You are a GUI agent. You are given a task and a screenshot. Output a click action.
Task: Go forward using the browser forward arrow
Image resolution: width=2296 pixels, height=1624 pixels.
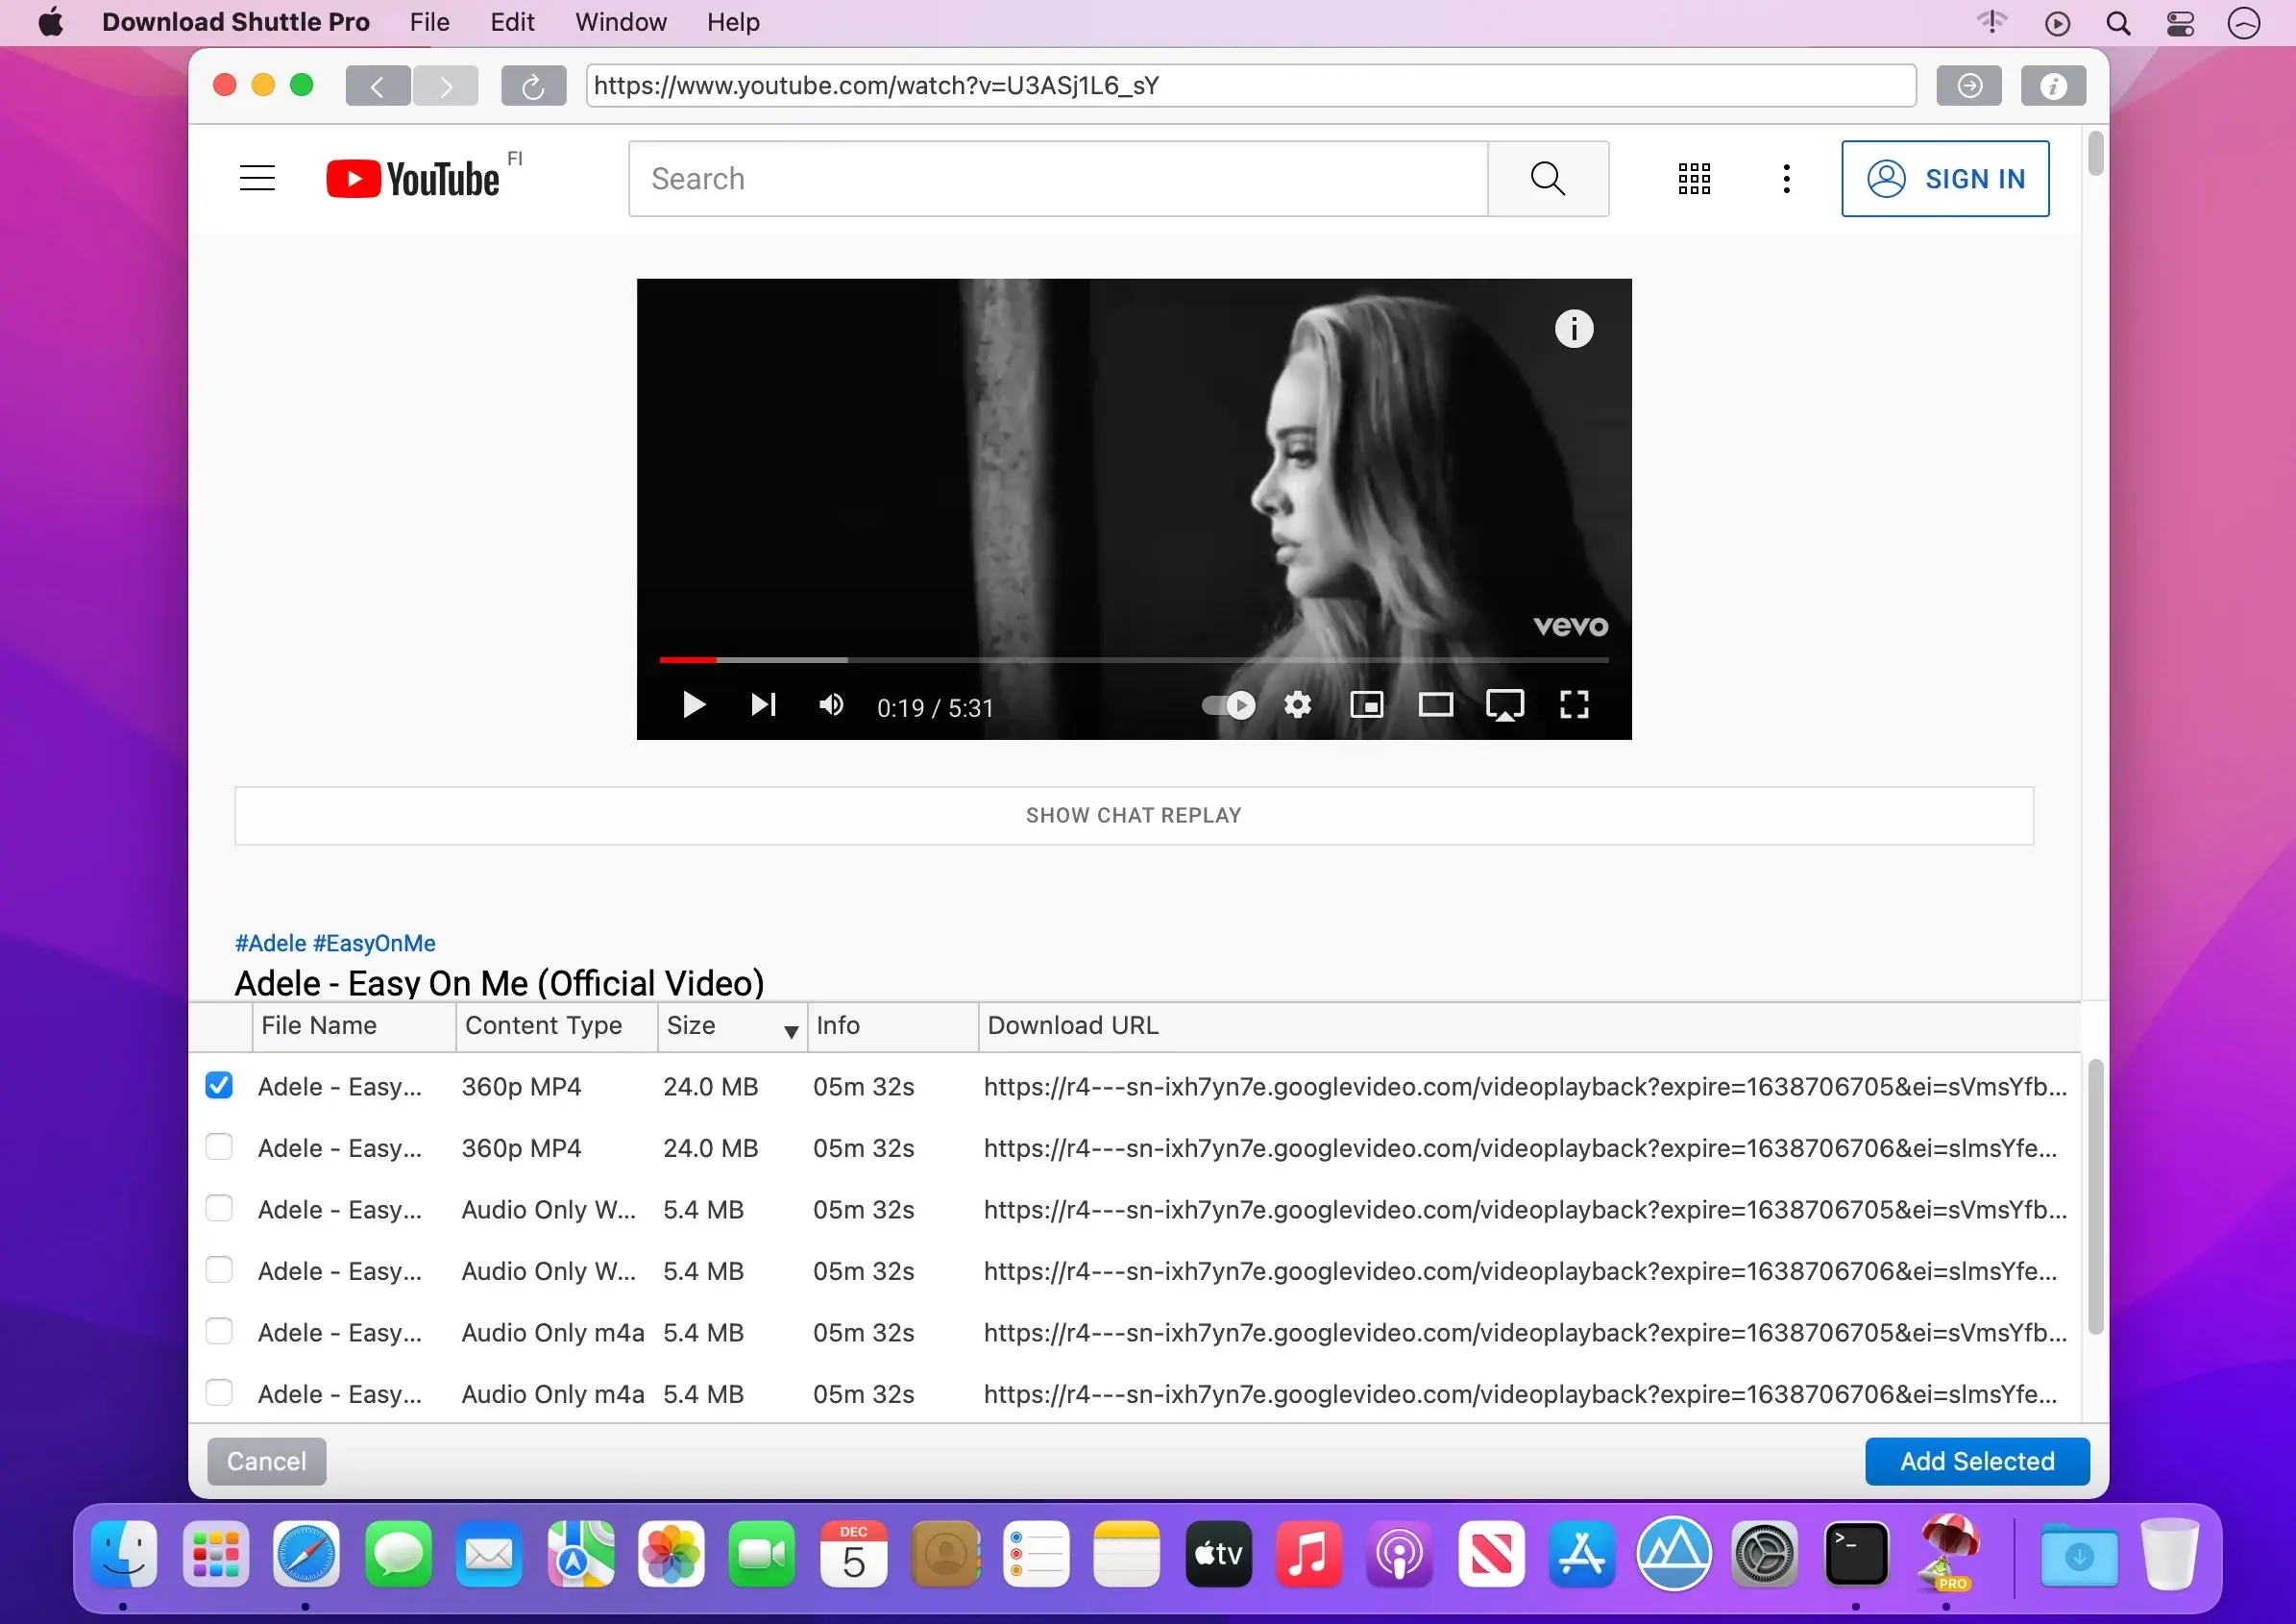pos(445,86)
